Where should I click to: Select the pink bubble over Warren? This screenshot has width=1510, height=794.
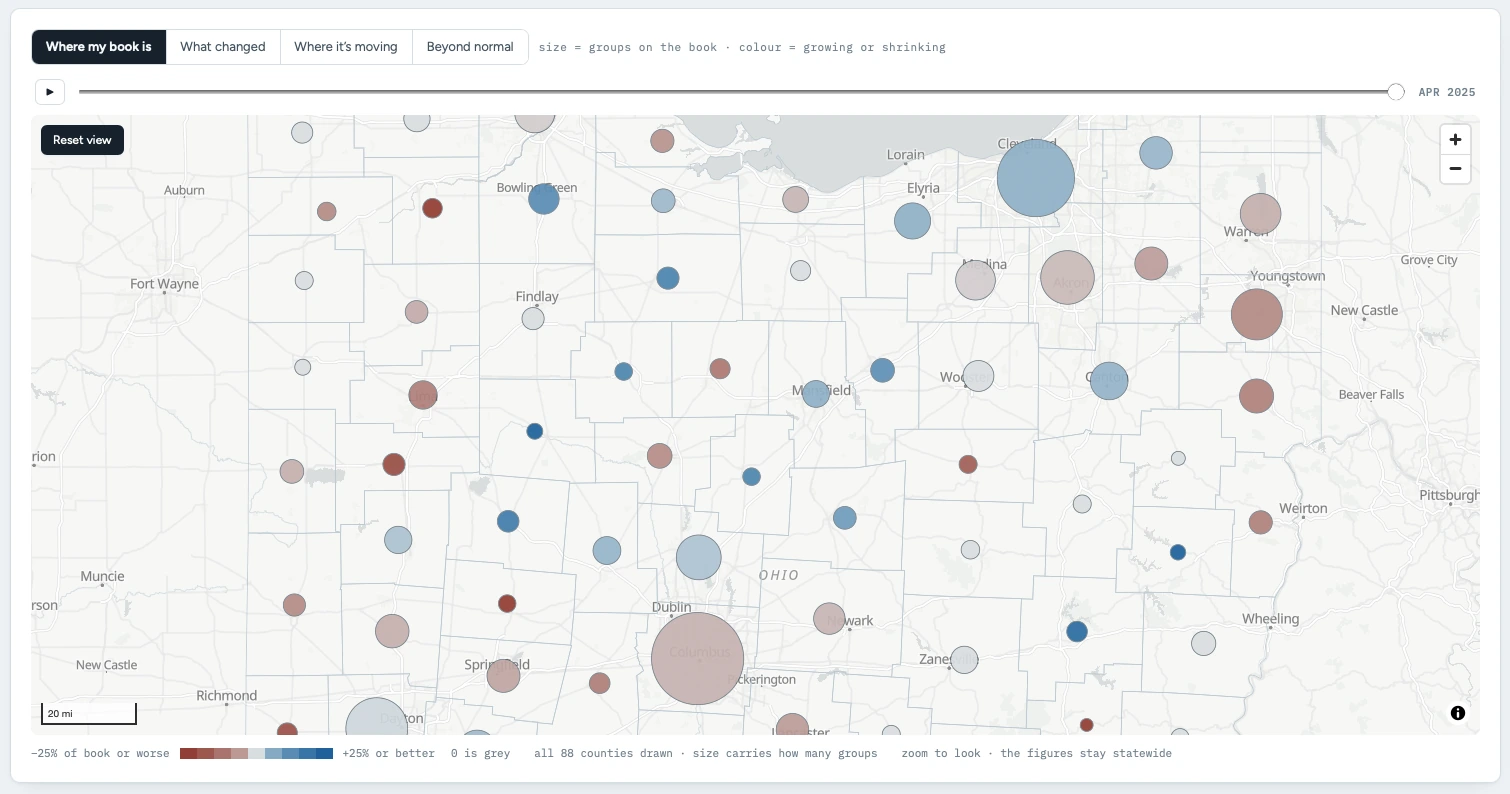click(1260, 214)
